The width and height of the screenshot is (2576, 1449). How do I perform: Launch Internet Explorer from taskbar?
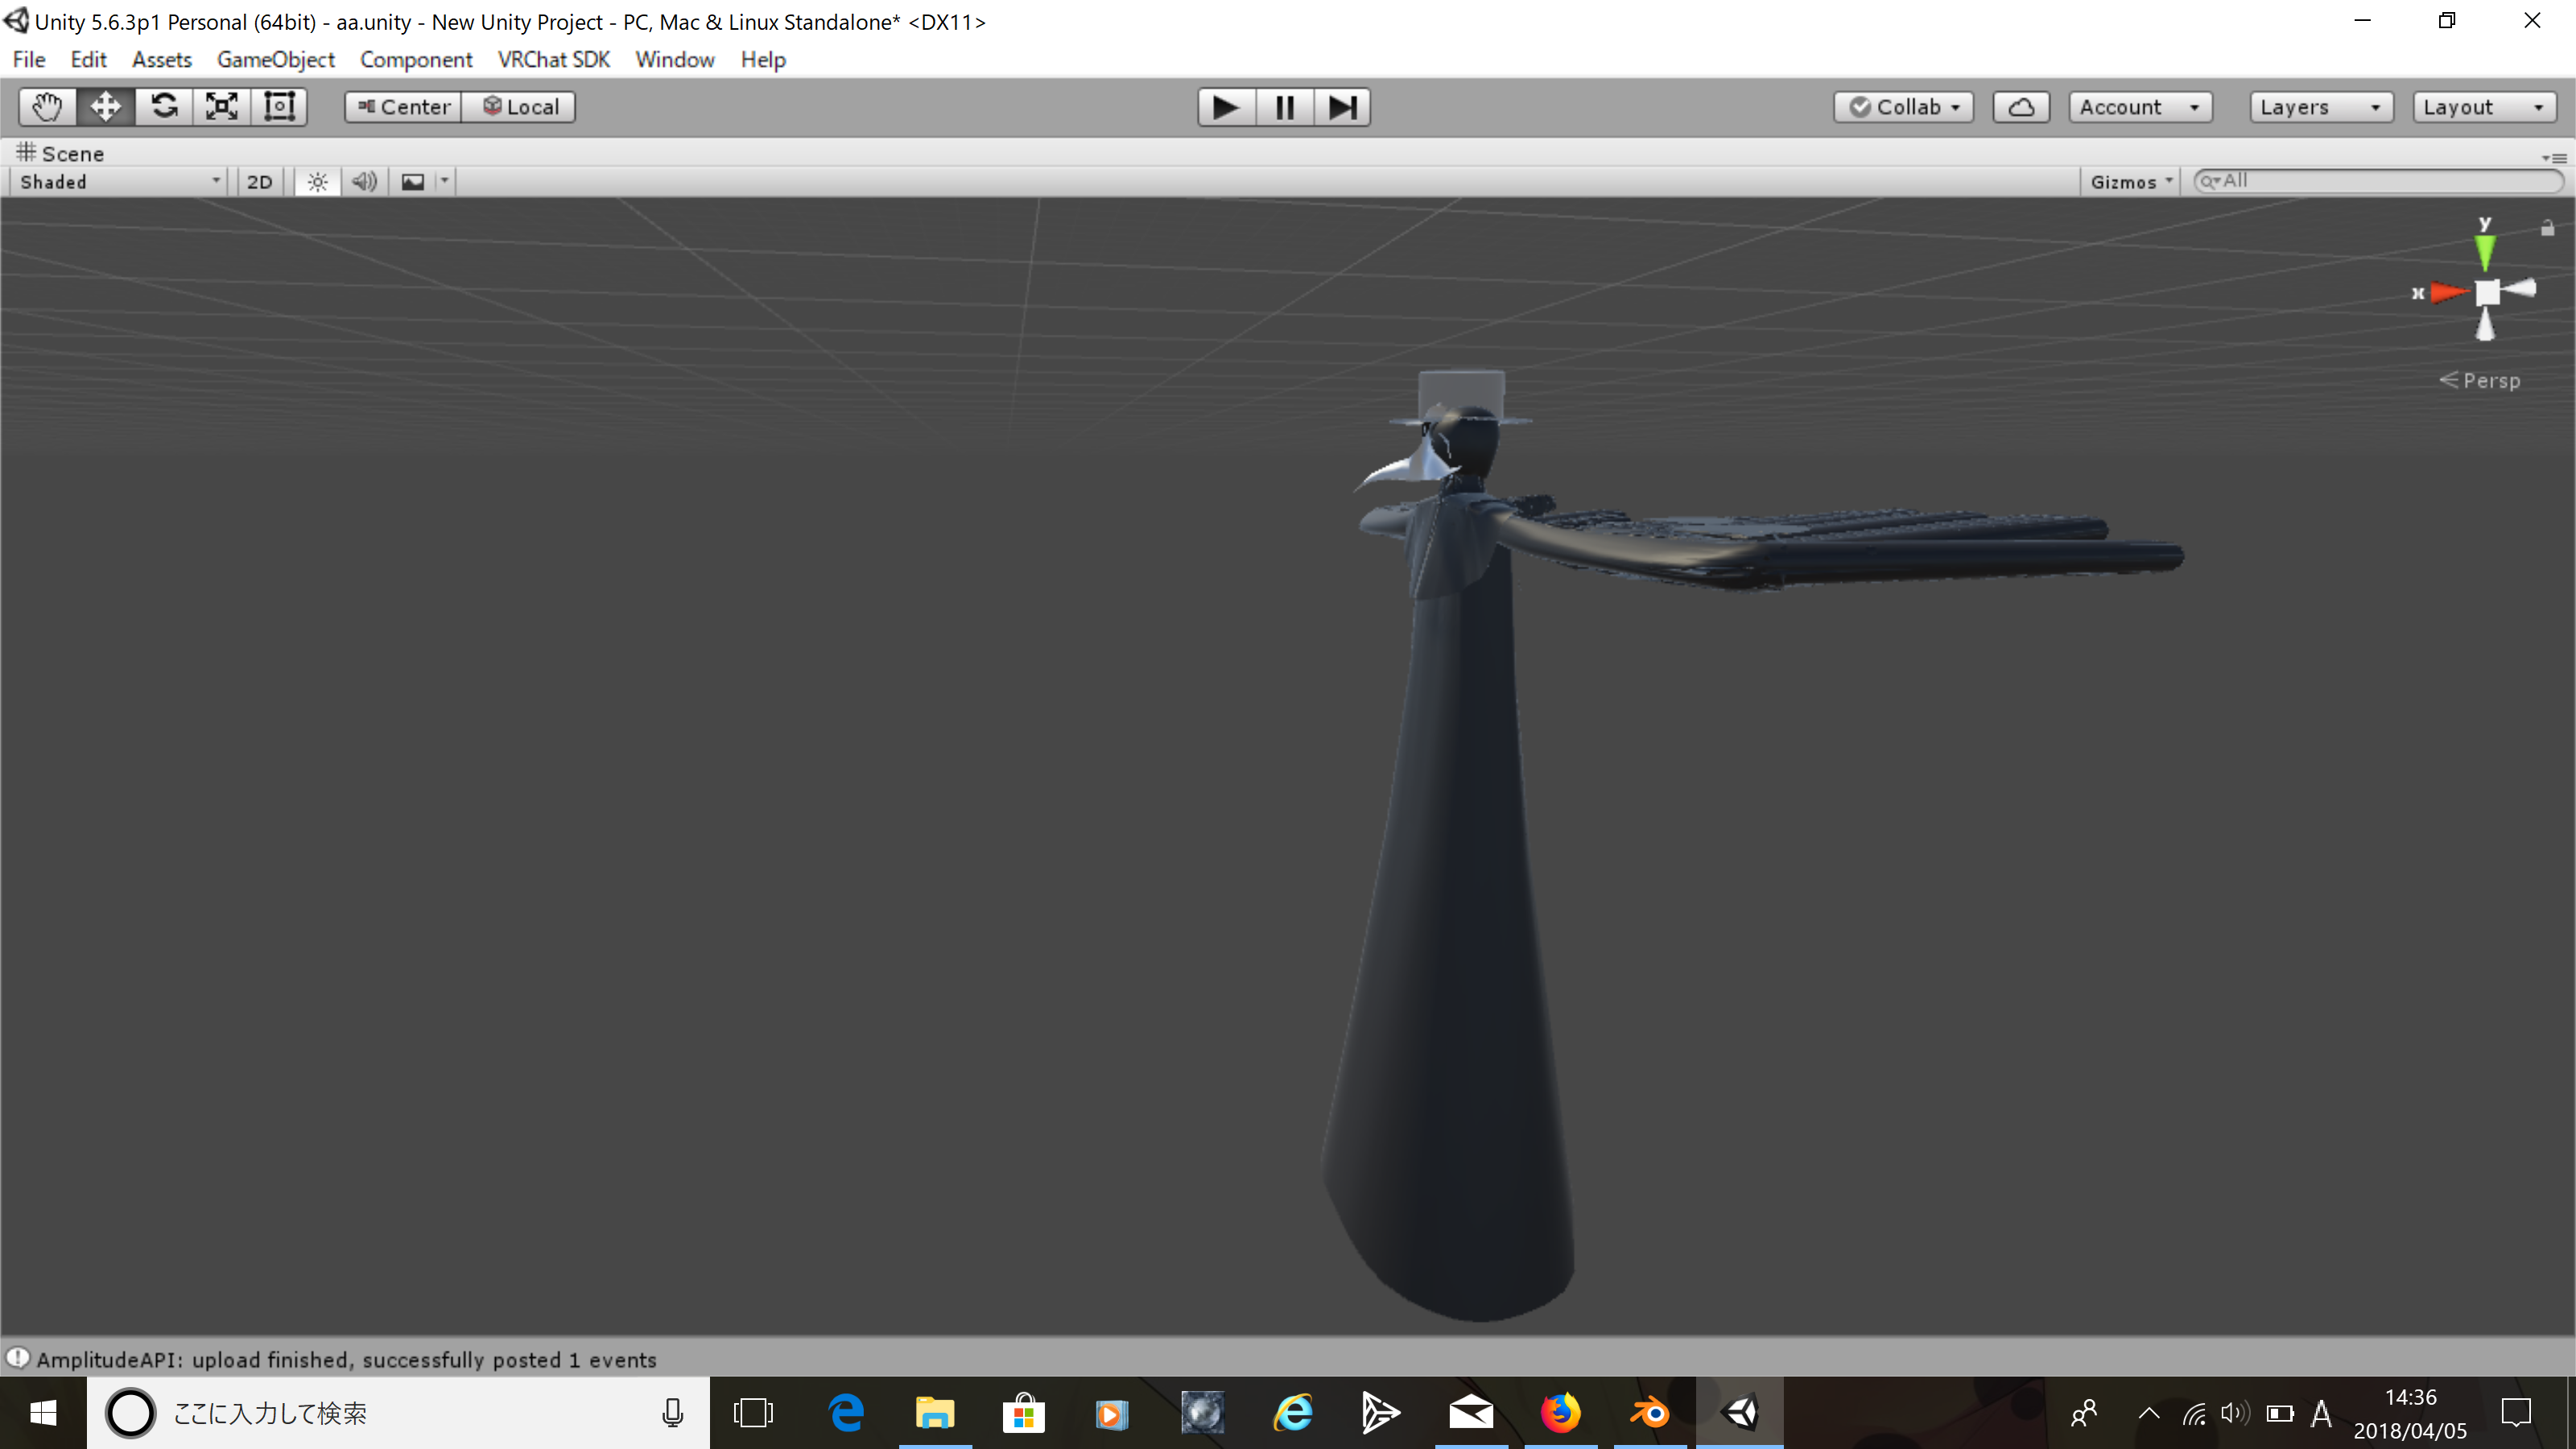(x=1292, y=1413)
